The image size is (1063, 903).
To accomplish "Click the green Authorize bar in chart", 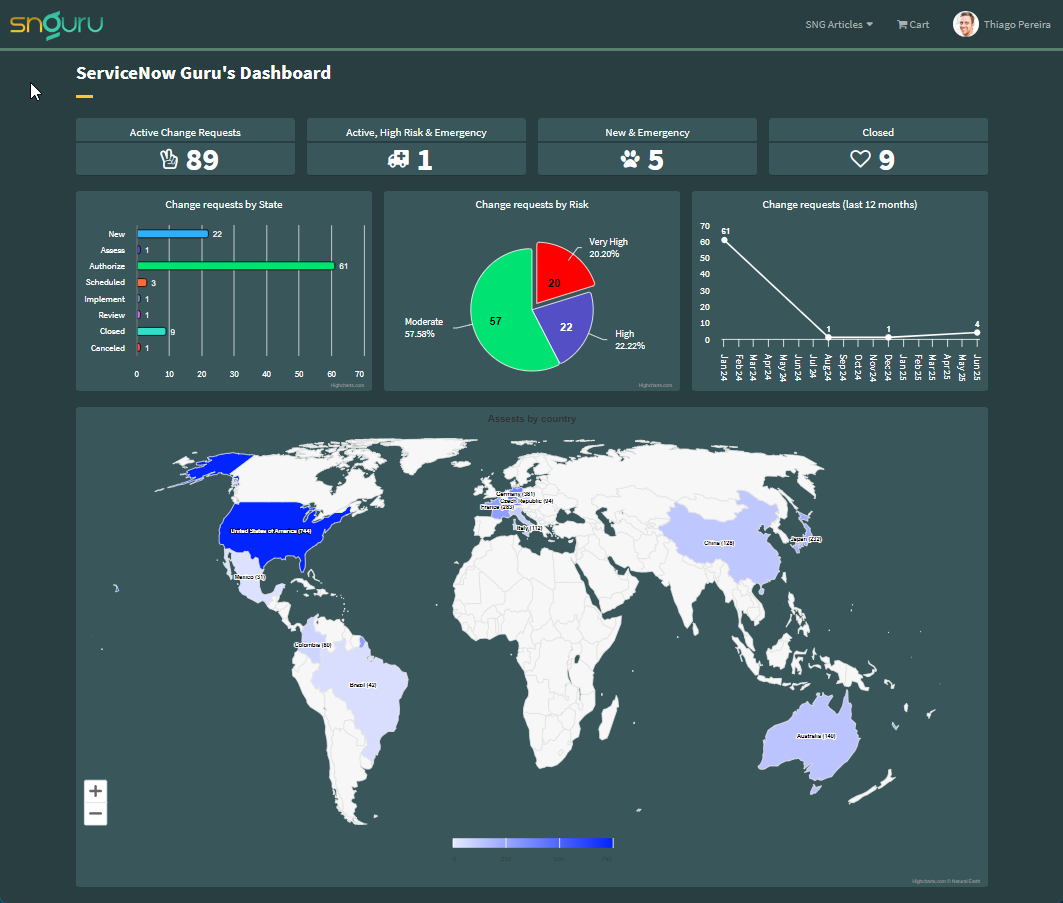I will [x=235, y=266].
